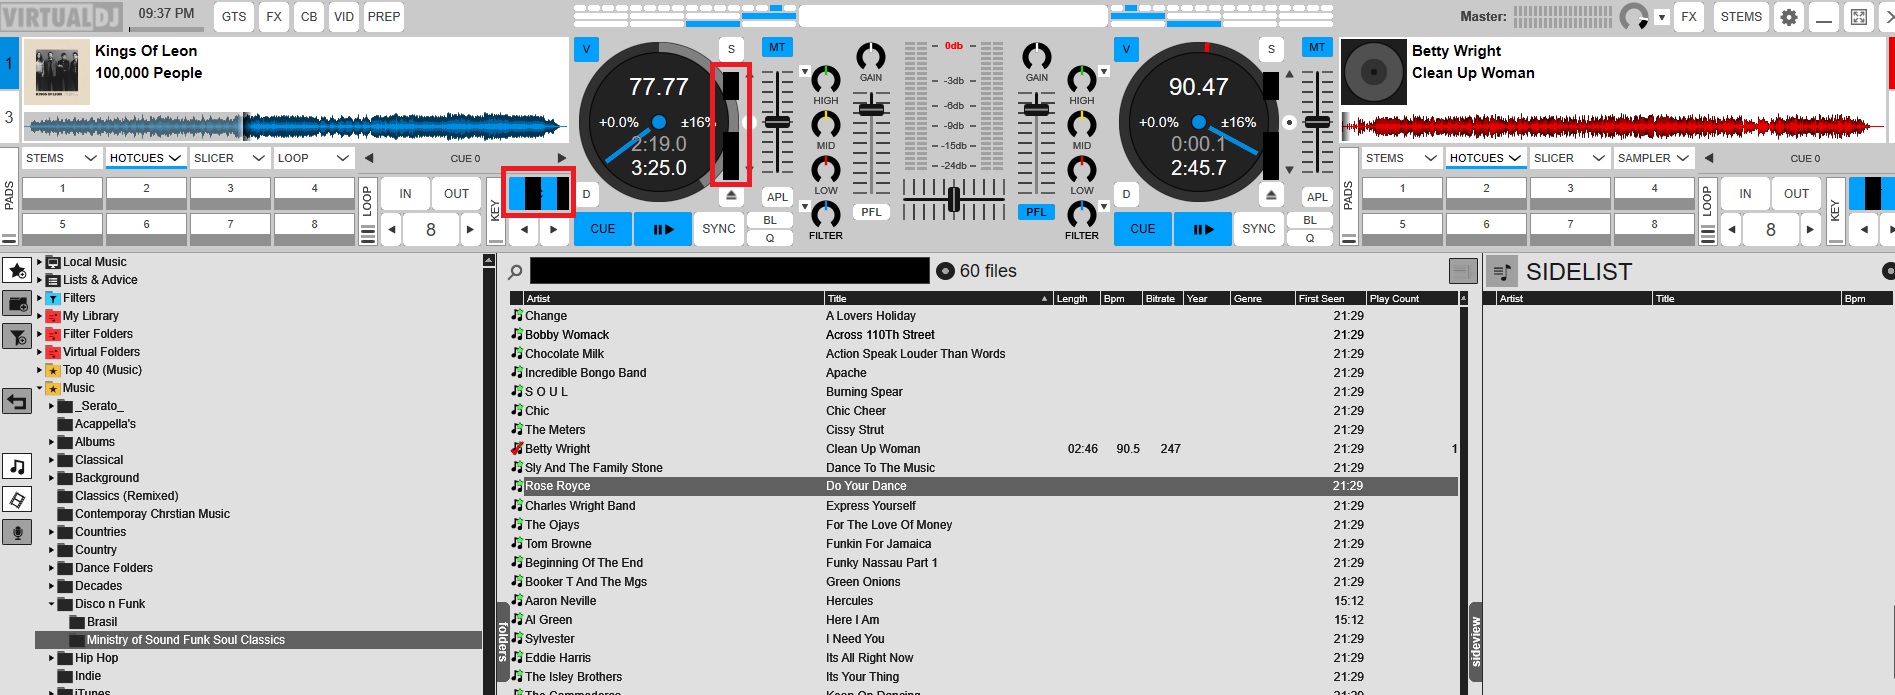Open the VID panel tab
The width and height of the screenshot is (1895, 695).
pos(344,17)
